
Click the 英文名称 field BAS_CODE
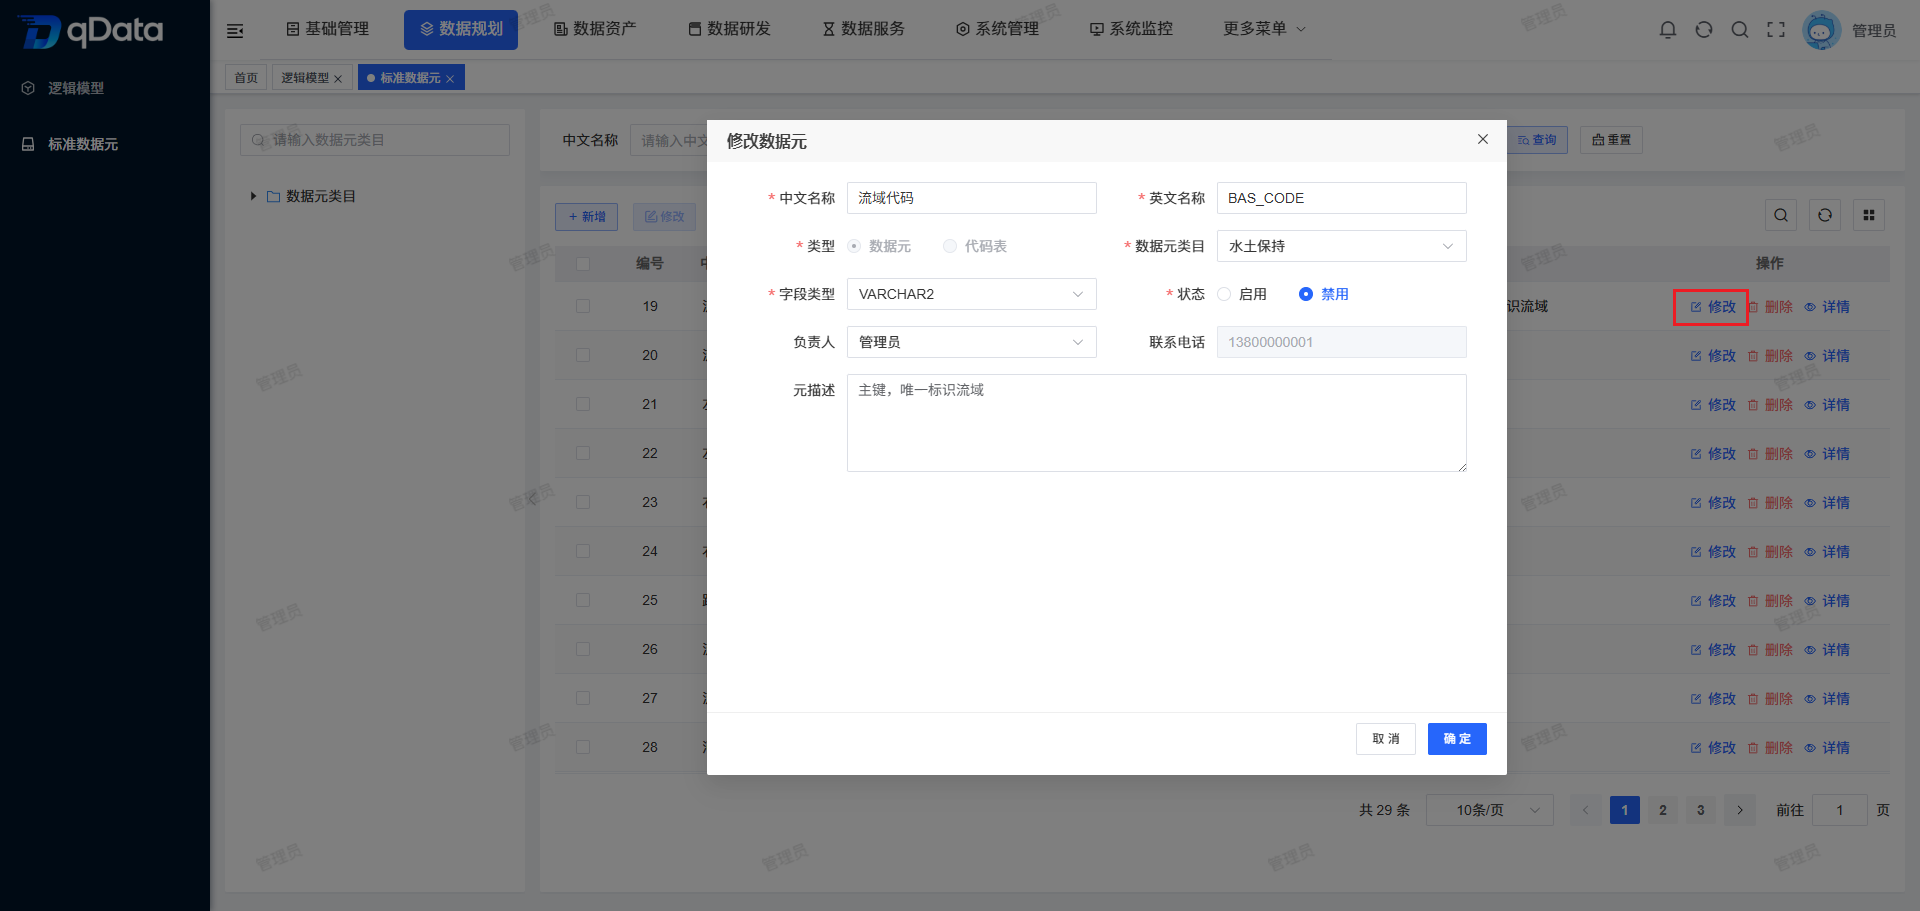(x=1342, y=198)
